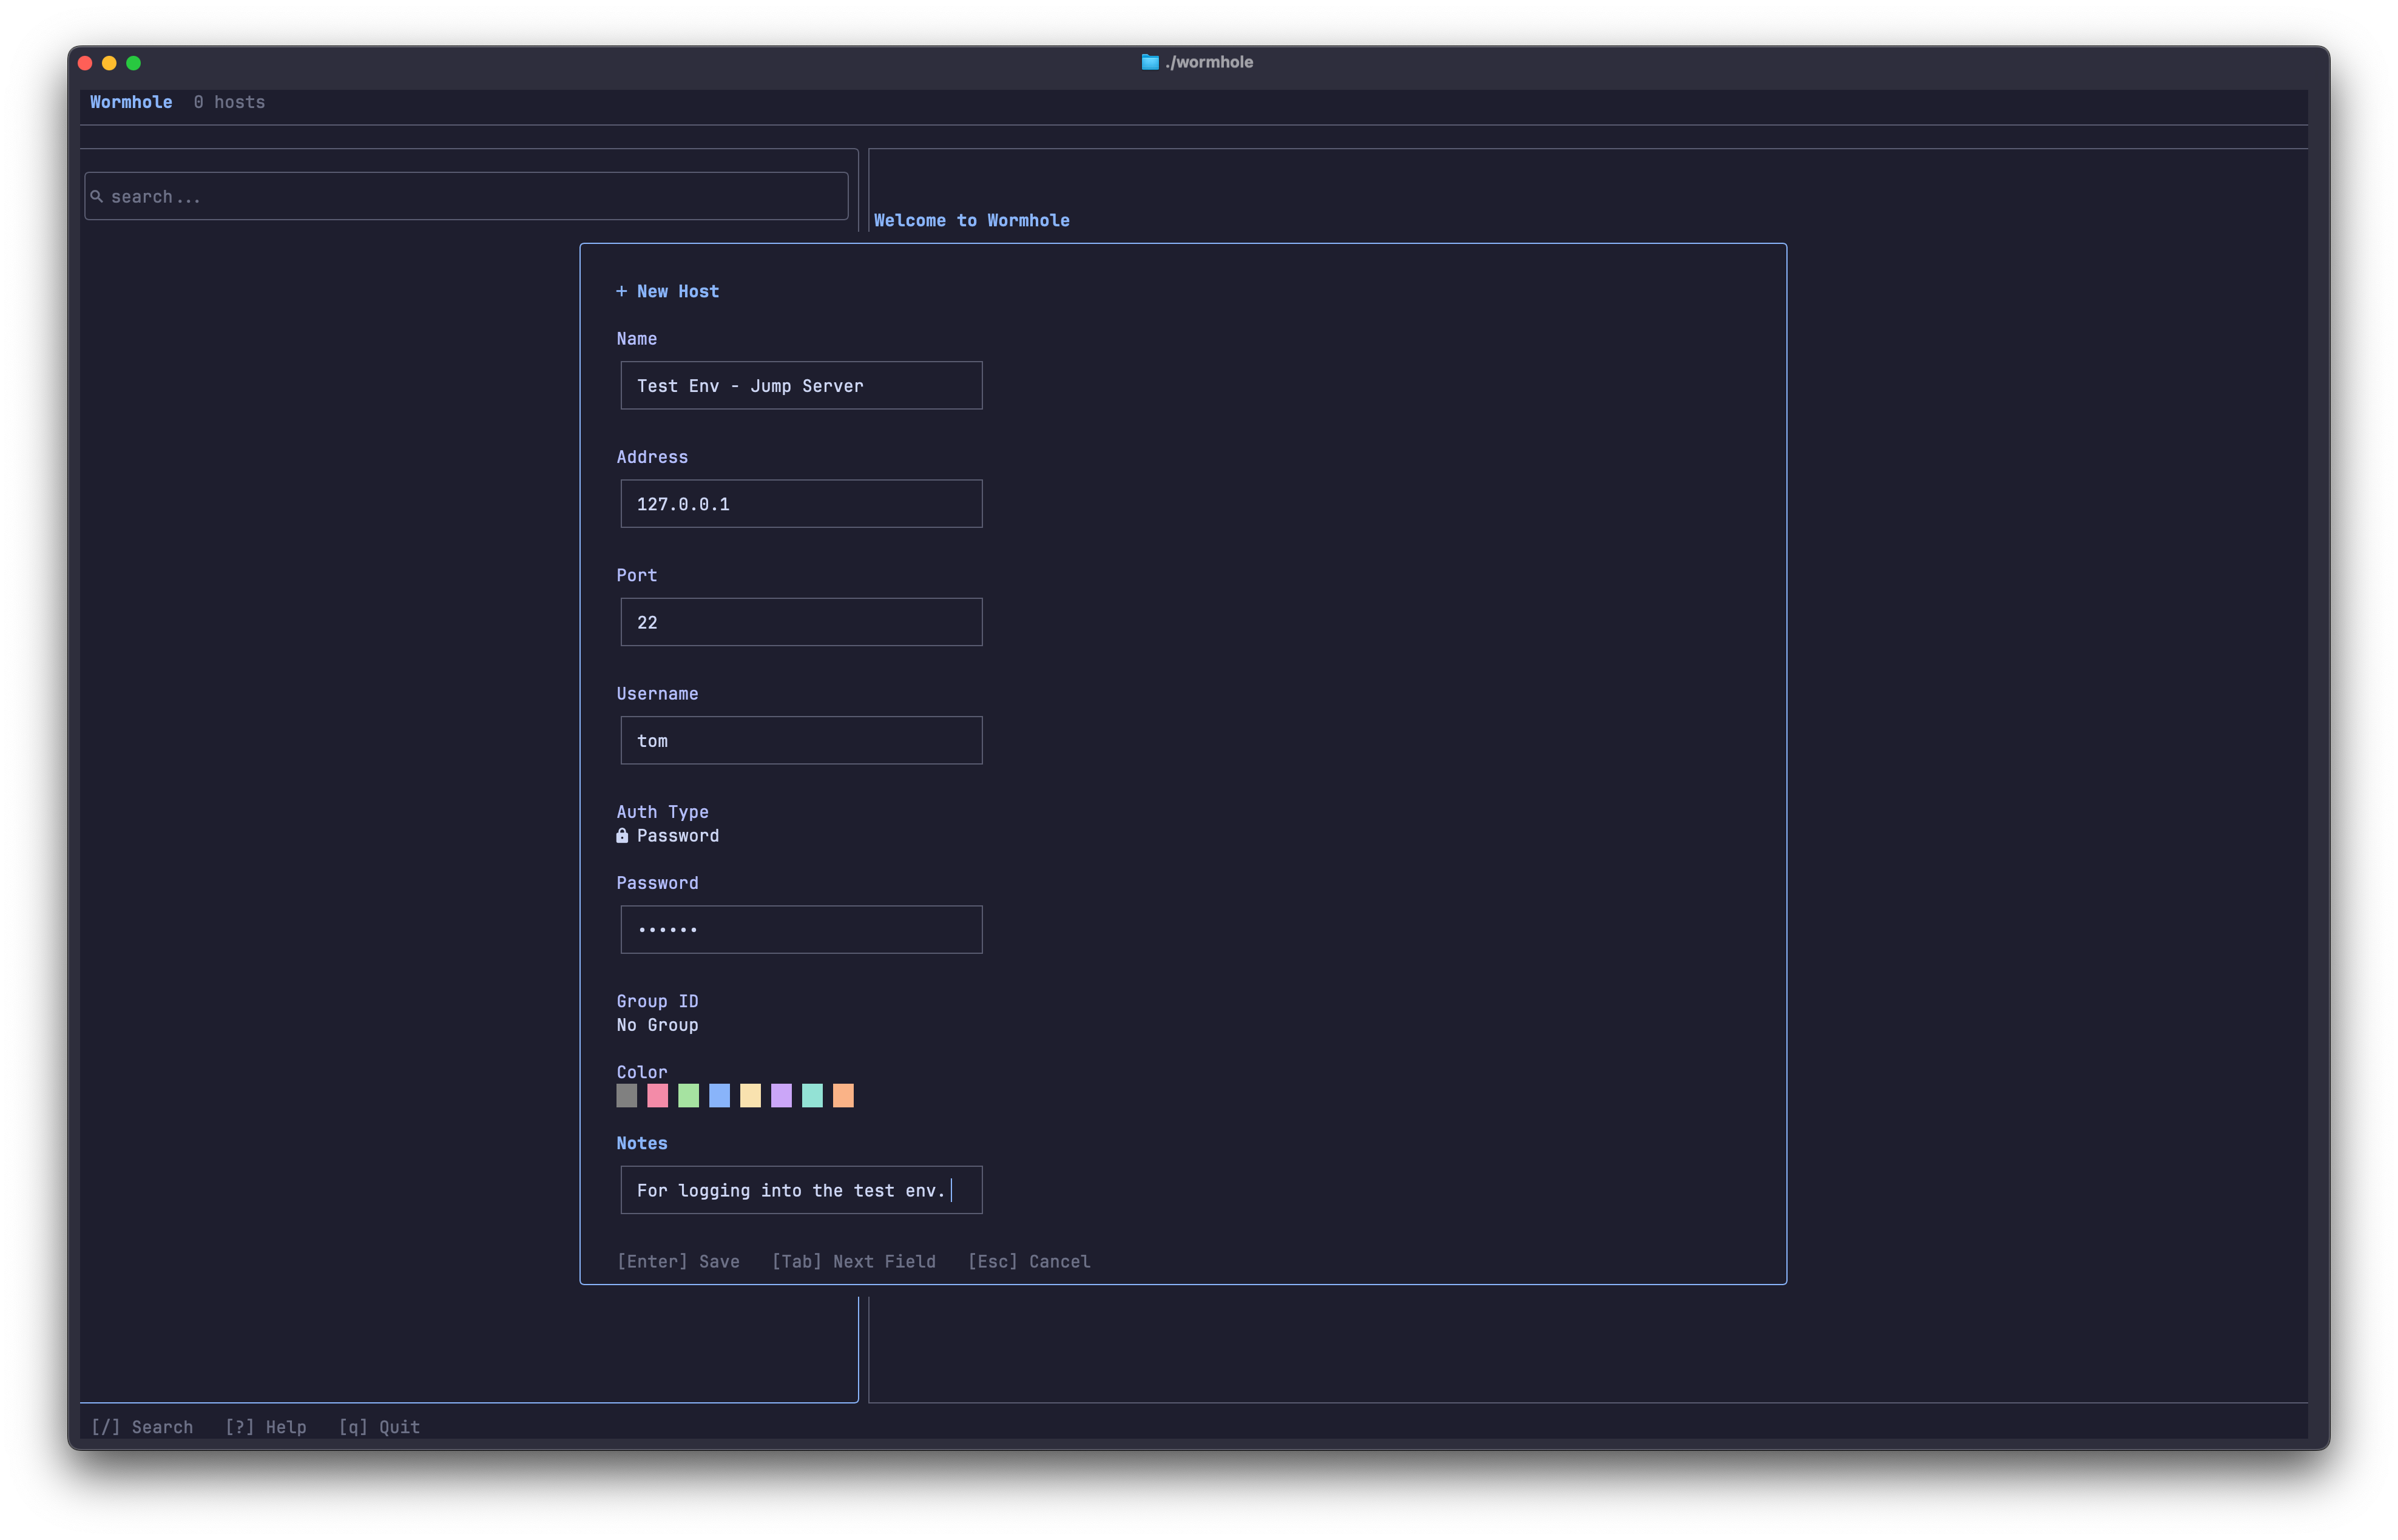Click the Notes field label
The width and height of the screenshot is (2398, 1540).
point(641,1143)
